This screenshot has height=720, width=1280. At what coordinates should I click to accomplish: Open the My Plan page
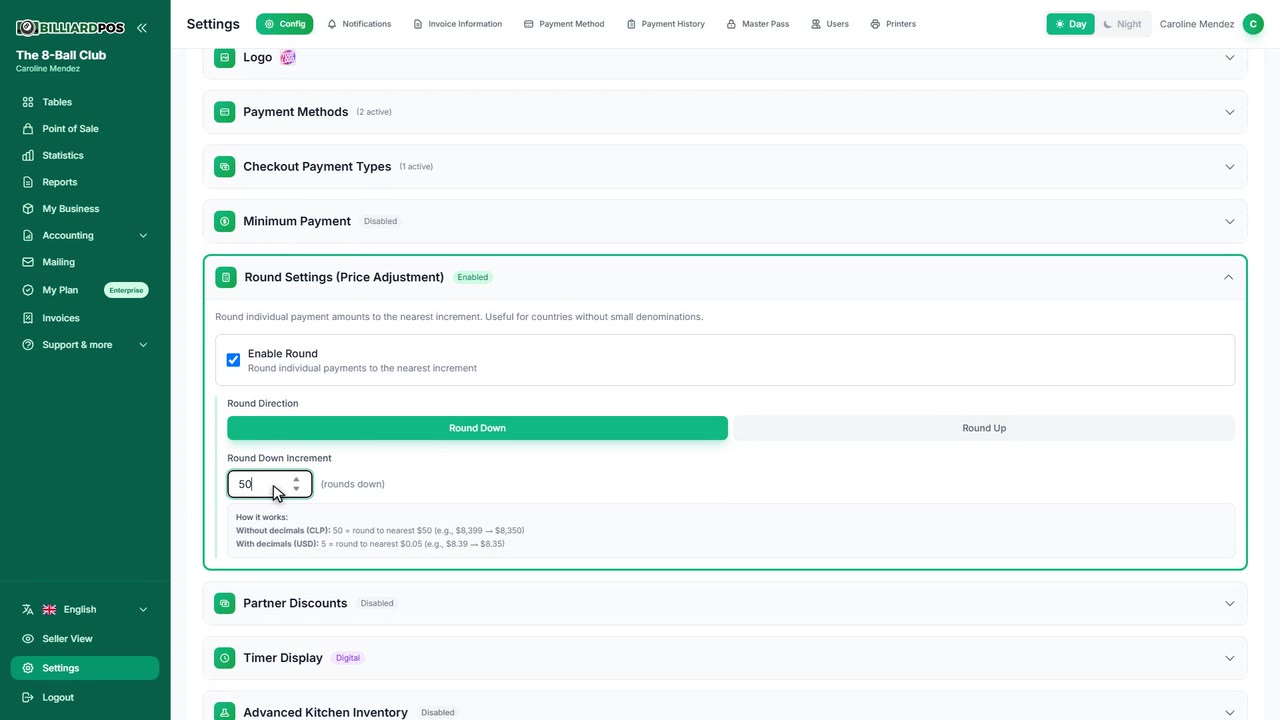[60, 290]
